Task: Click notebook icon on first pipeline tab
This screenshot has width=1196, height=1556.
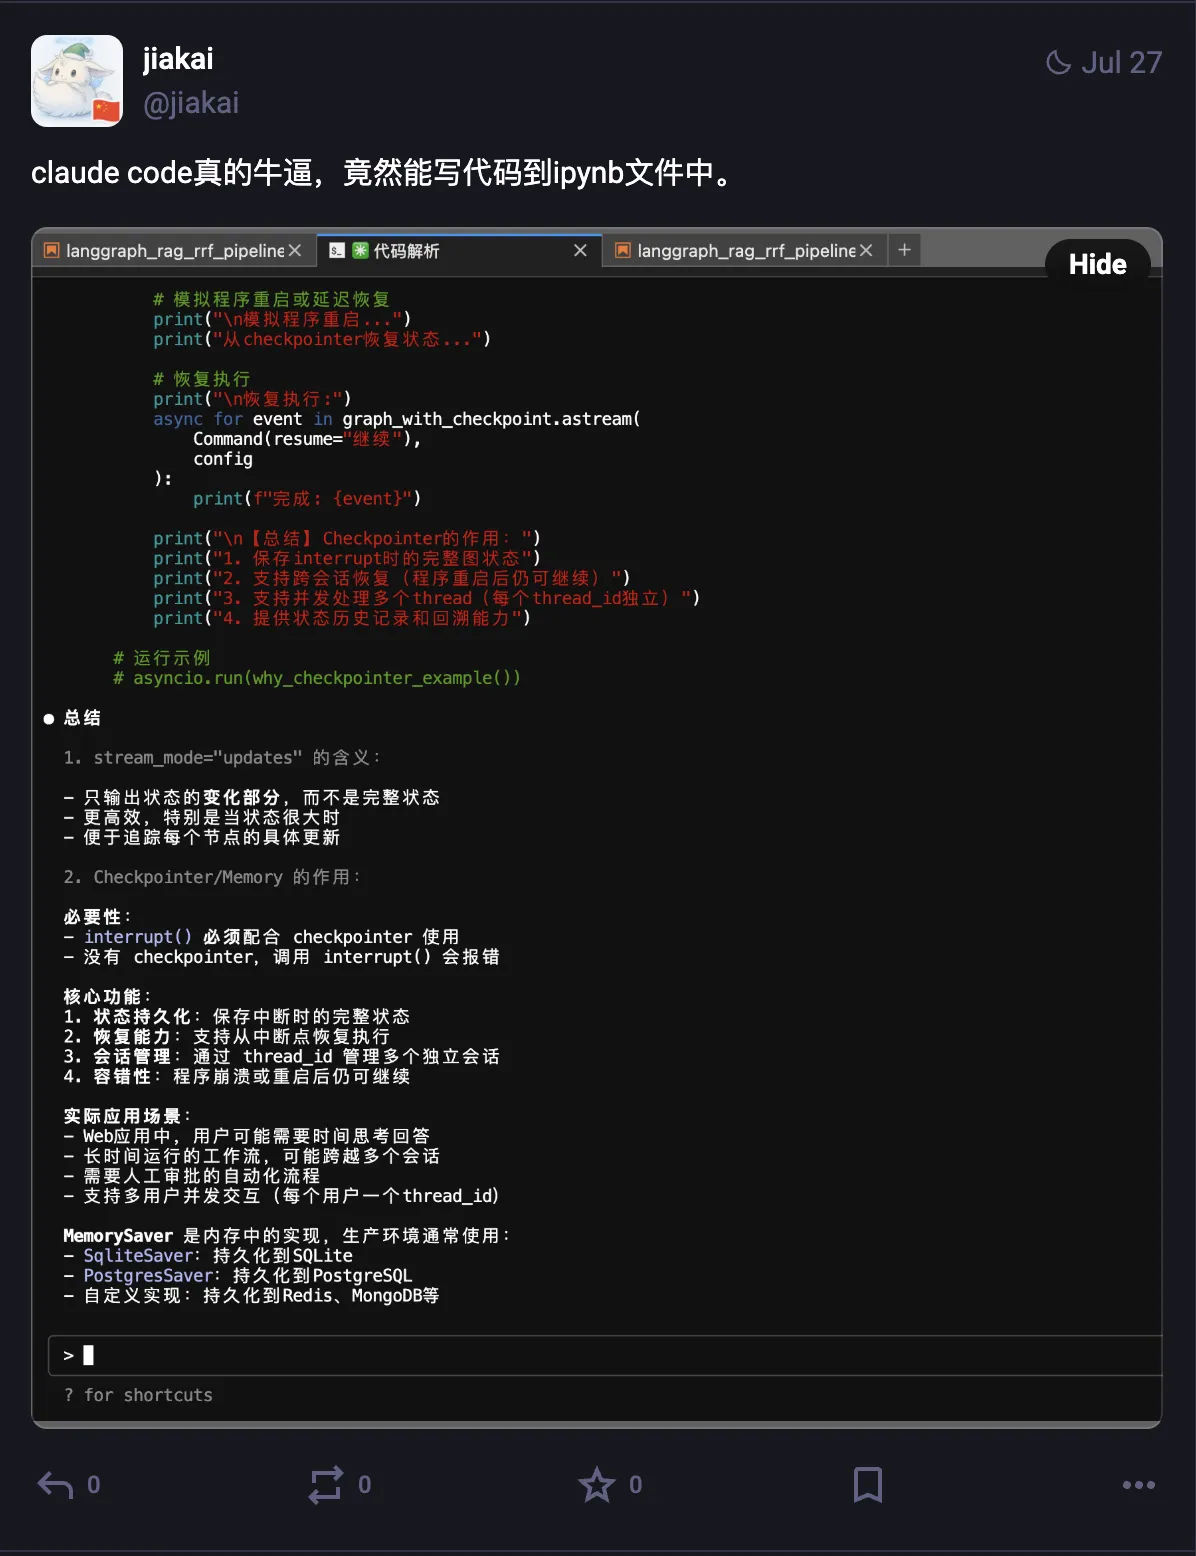Action: [x=51, y=251]
